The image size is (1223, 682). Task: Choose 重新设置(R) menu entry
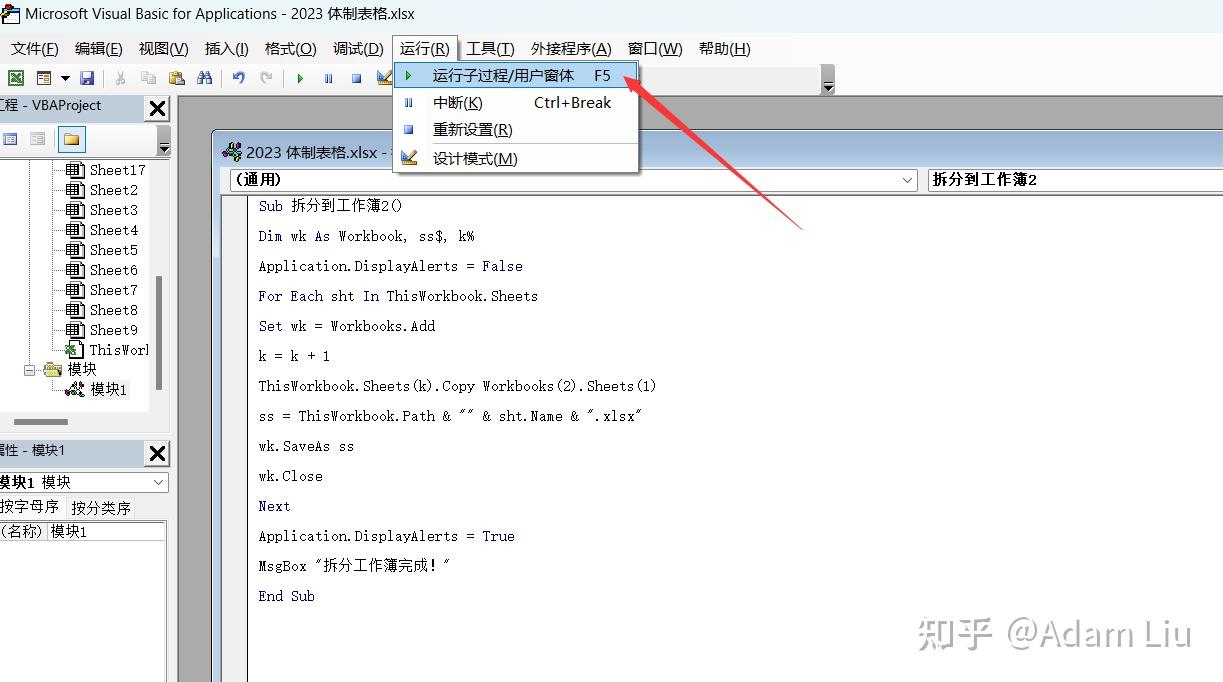tap(516, 129)
